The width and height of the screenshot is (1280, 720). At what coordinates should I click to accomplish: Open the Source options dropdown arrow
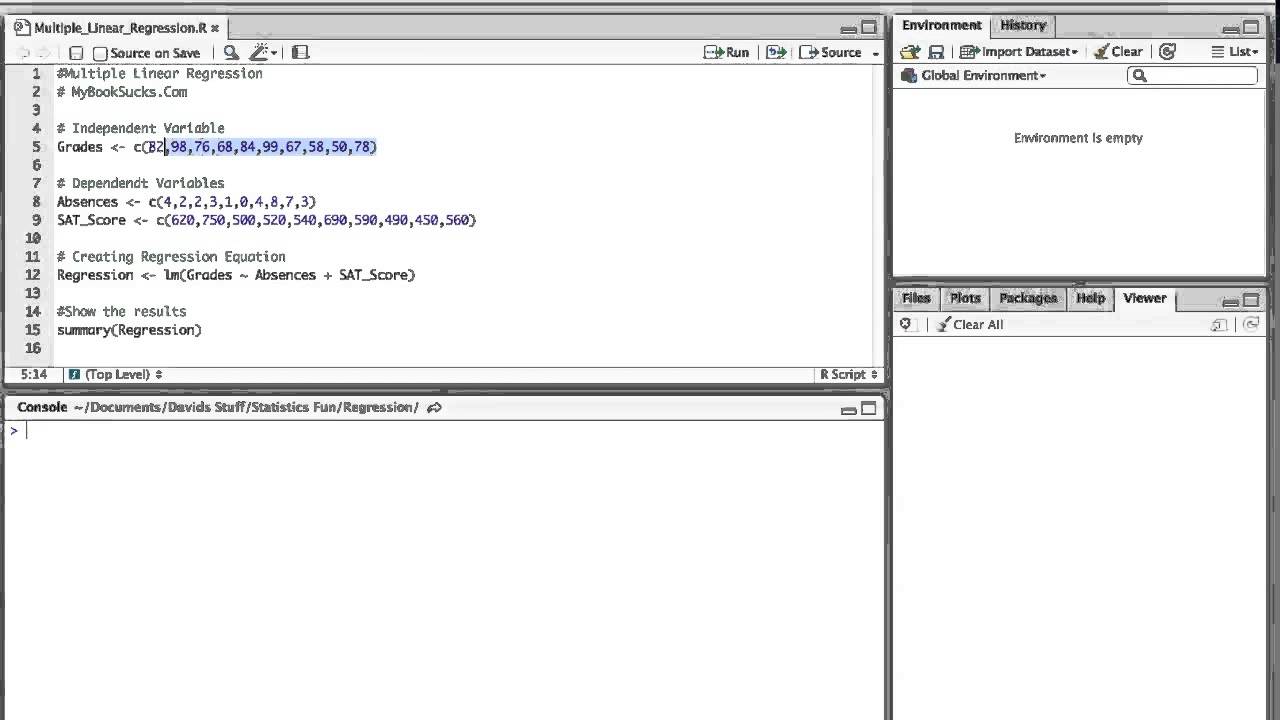pos(876,53)
